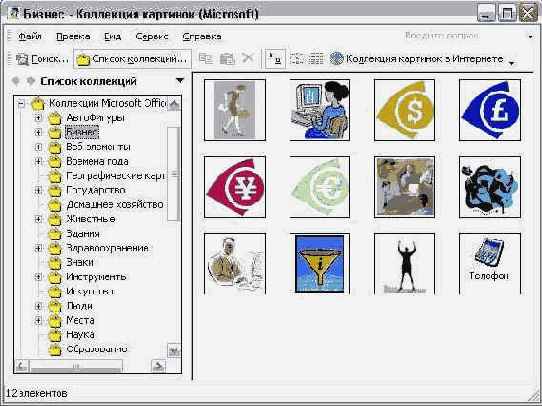Open Список коллекций pane dropdown arrow
This screenshot has height=406, width=542.
[x=180, y=81]
